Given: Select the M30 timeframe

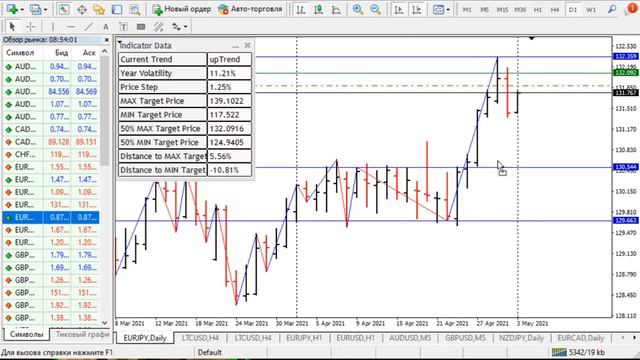Looking at the screenshot, I should [520, 9].
